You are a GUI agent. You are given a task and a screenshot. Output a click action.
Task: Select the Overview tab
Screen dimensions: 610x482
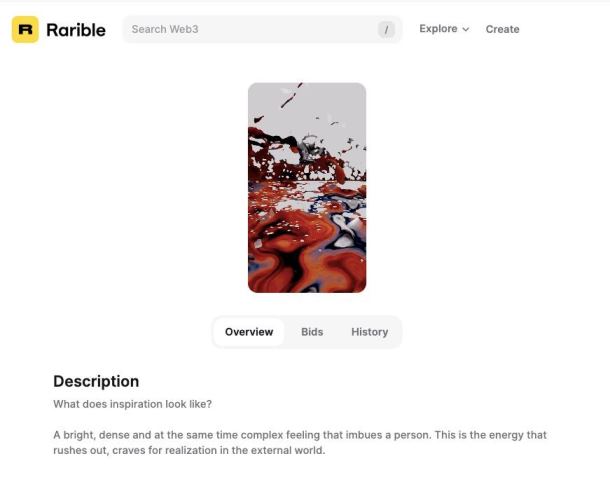click(x=249, y=332)
